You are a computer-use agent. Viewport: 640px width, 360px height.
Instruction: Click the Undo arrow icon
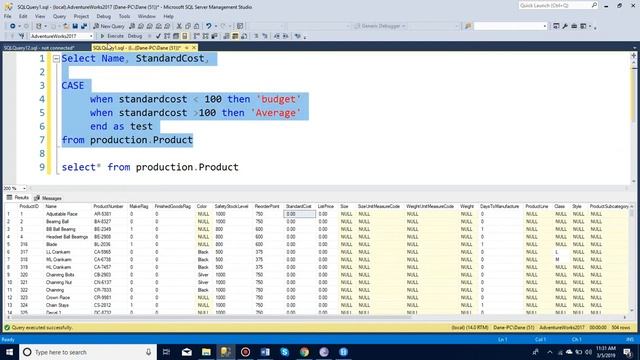[x=208, y=26]
